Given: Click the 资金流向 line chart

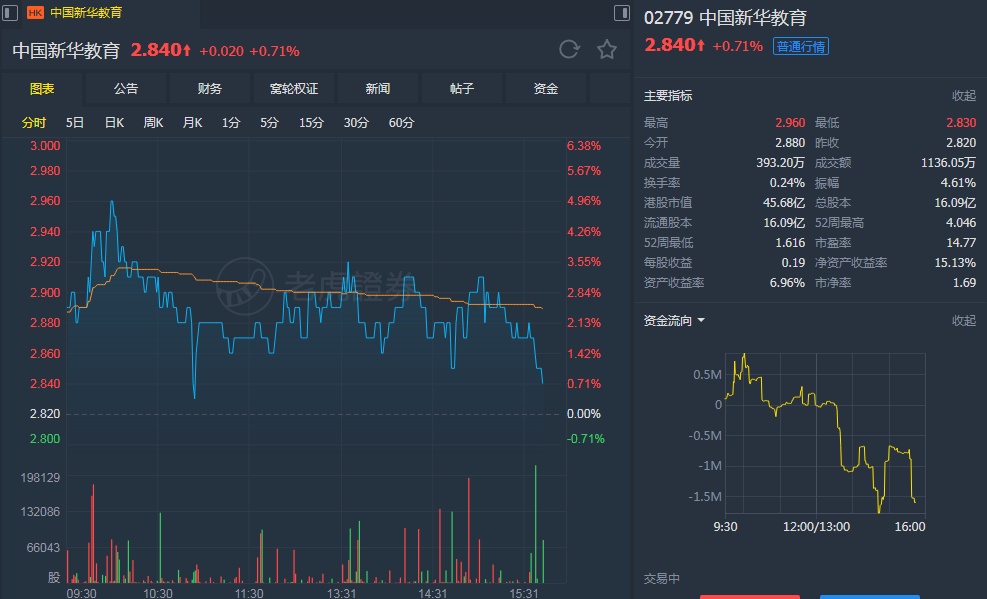Looking at the screenshot, I should point(825,433).
